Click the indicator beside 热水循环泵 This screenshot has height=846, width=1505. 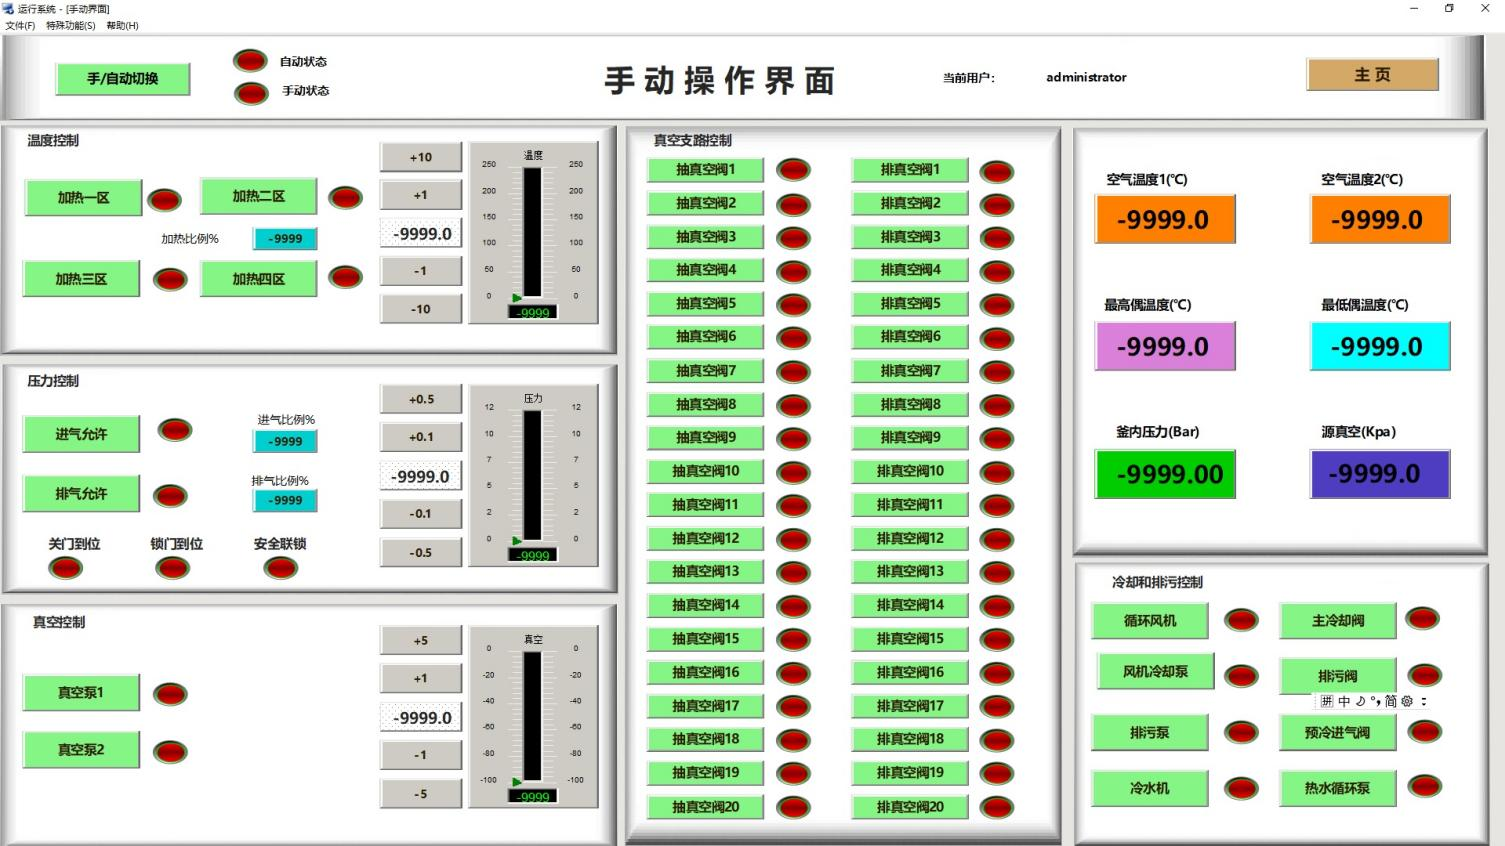click(1423, 788)
